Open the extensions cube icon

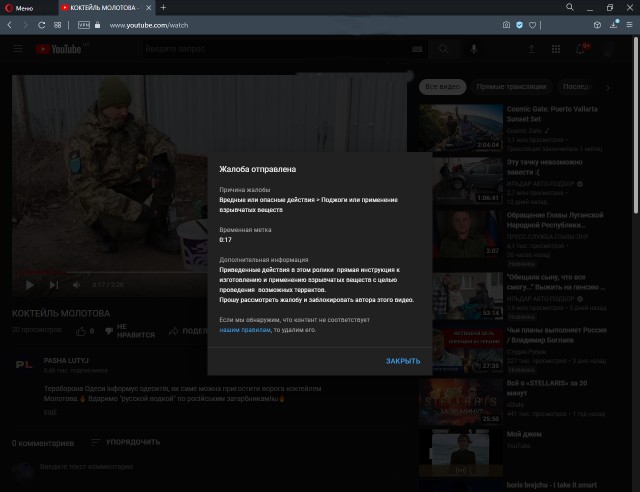597,25
